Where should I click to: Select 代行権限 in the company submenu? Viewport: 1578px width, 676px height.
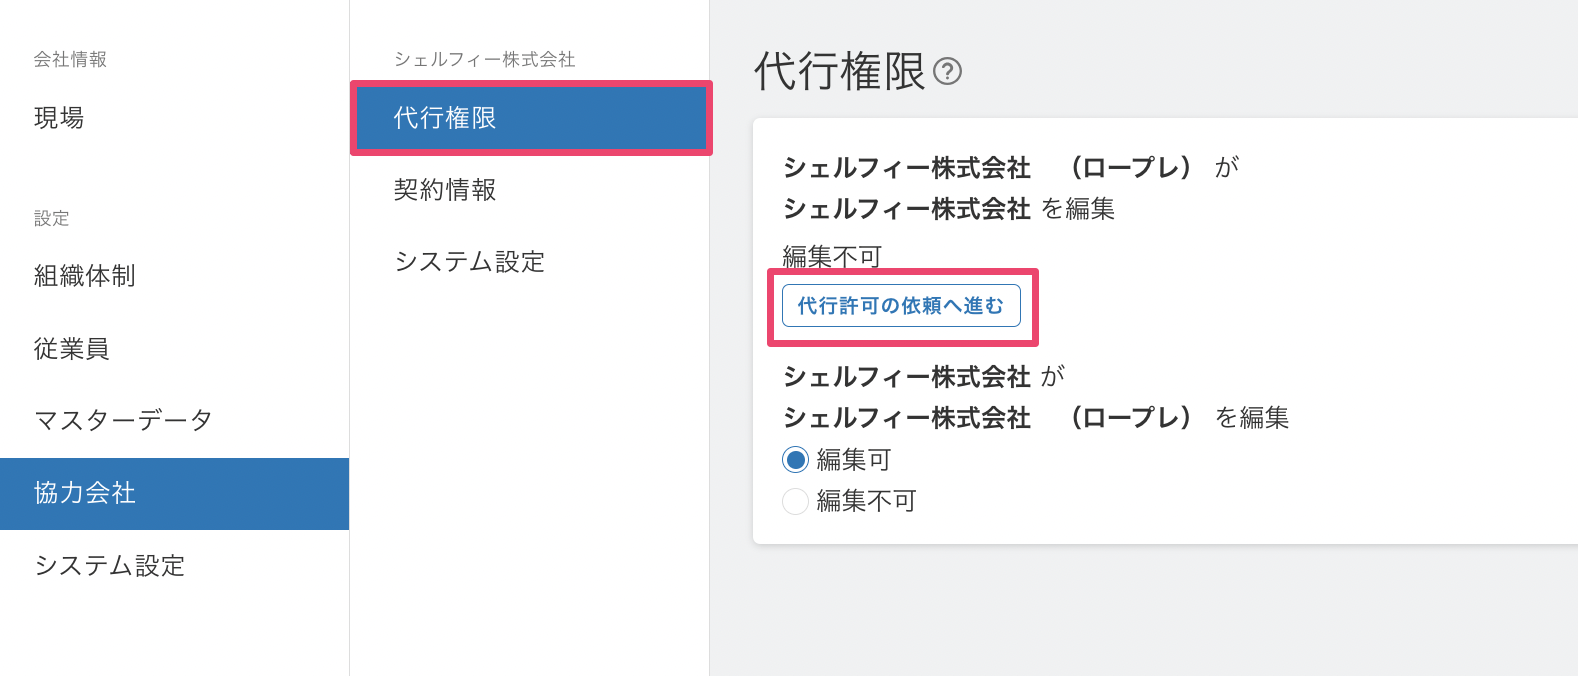click(531, 118)
